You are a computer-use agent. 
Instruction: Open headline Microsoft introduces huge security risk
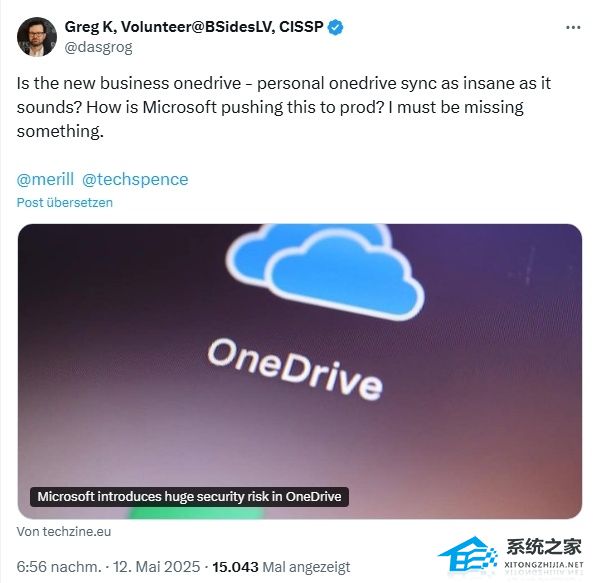189,497
